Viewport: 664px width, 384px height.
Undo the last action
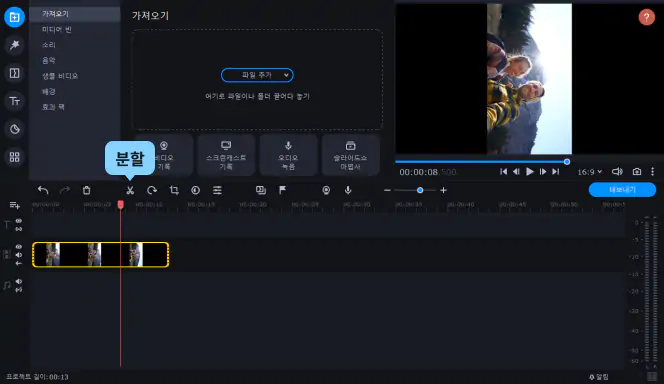tap(43, 191)
